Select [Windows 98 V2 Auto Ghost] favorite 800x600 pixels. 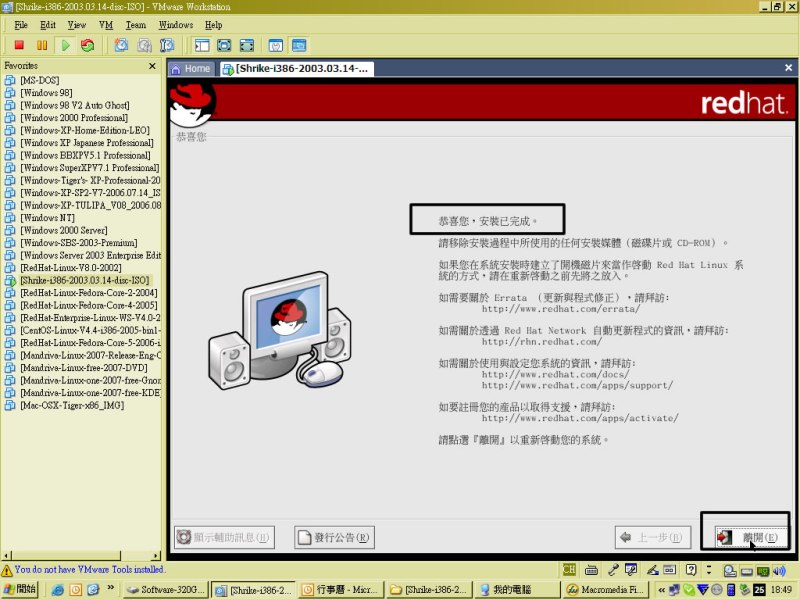point(75,105)
